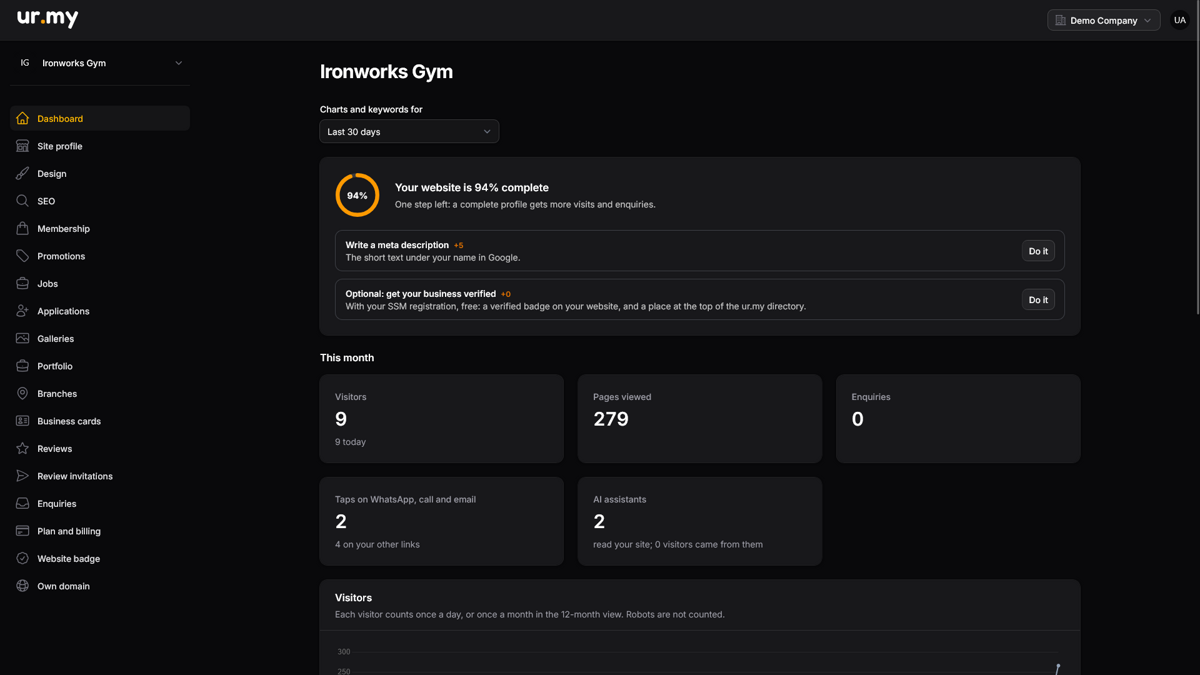The height and width of the screenshot is (675, 1200).
Task: Click the Website badge check icon
Action: coord(22,558)
